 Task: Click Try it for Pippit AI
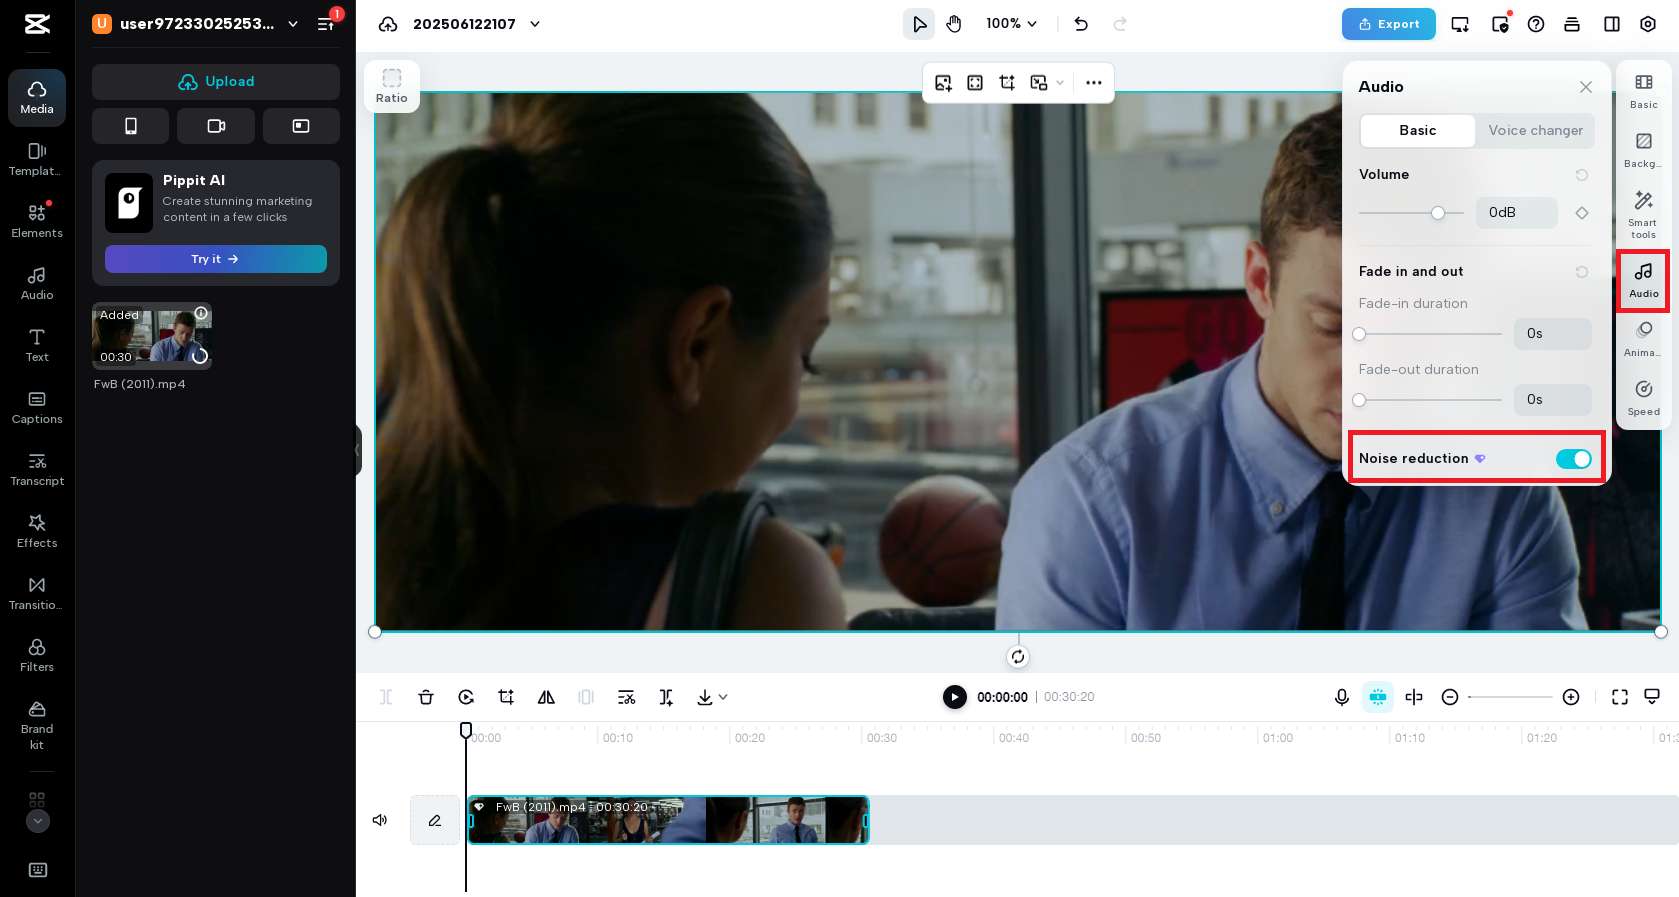coord(216,259)
